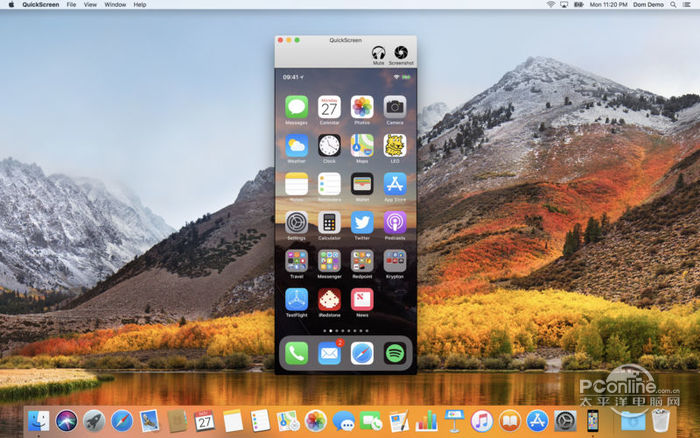Open Contacts book in the Mac dock
The image size is (700, 438).
[x=177, y=421]
